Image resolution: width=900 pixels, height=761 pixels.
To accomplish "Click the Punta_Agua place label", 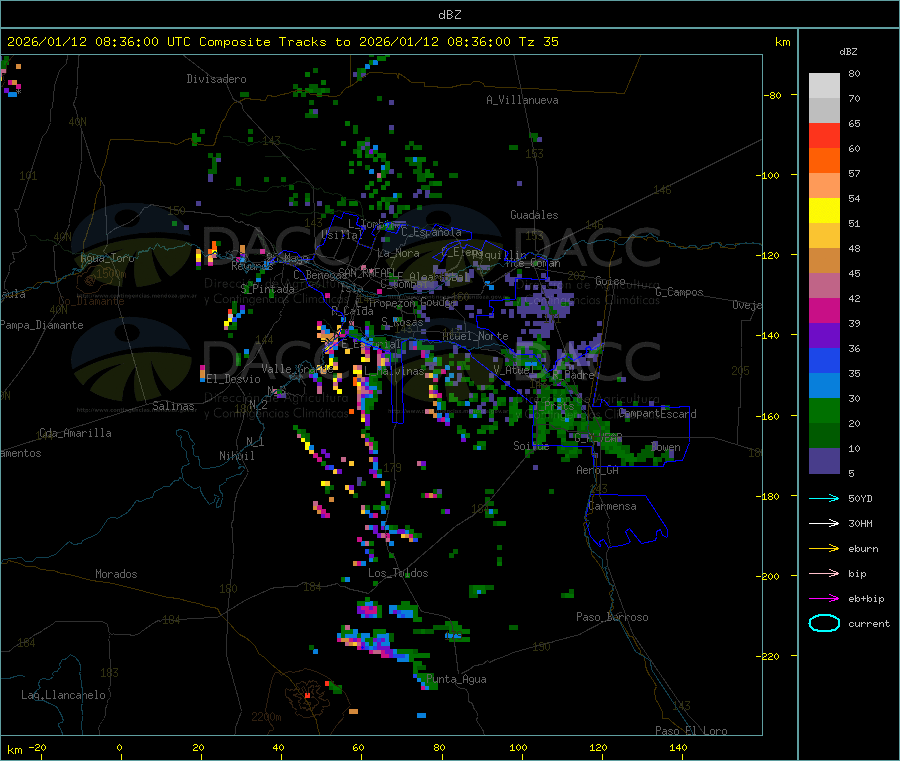I will (x=456, y=680).
